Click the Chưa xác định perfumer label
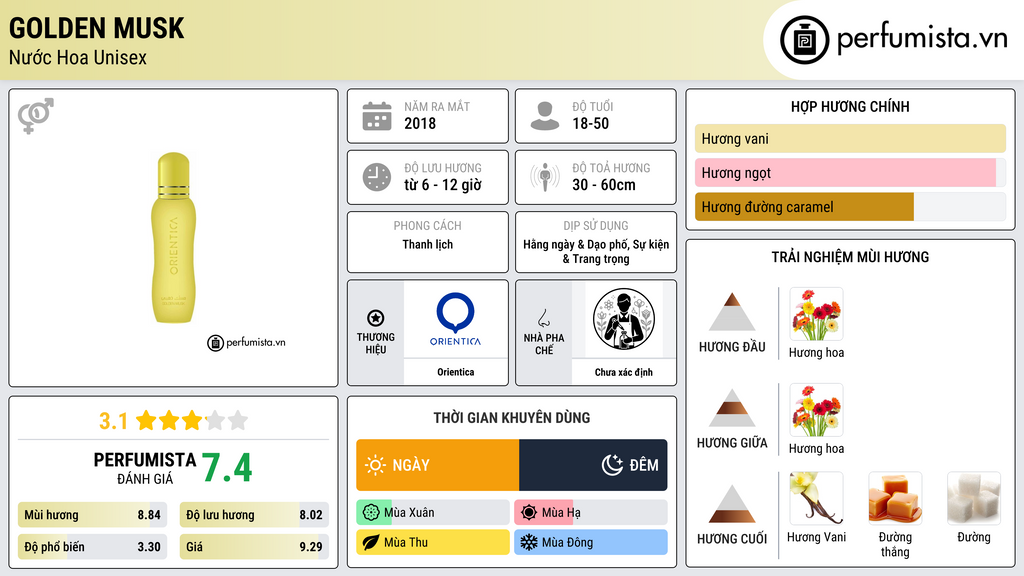The image size is (1024, 576). pyautogui.click(x=624, y=372)
